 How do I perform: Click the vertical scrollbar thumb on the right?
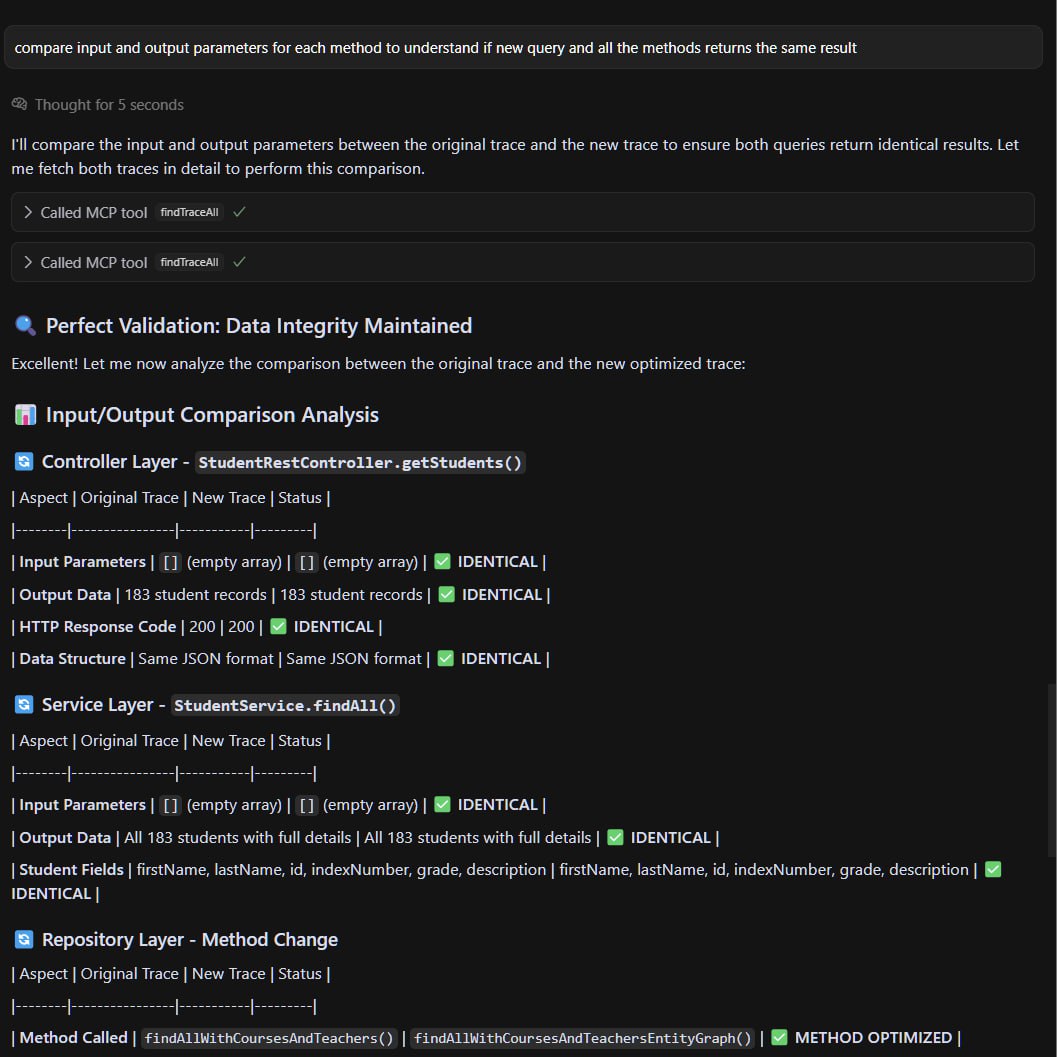pyautogui.click(x=1050, y=770)
